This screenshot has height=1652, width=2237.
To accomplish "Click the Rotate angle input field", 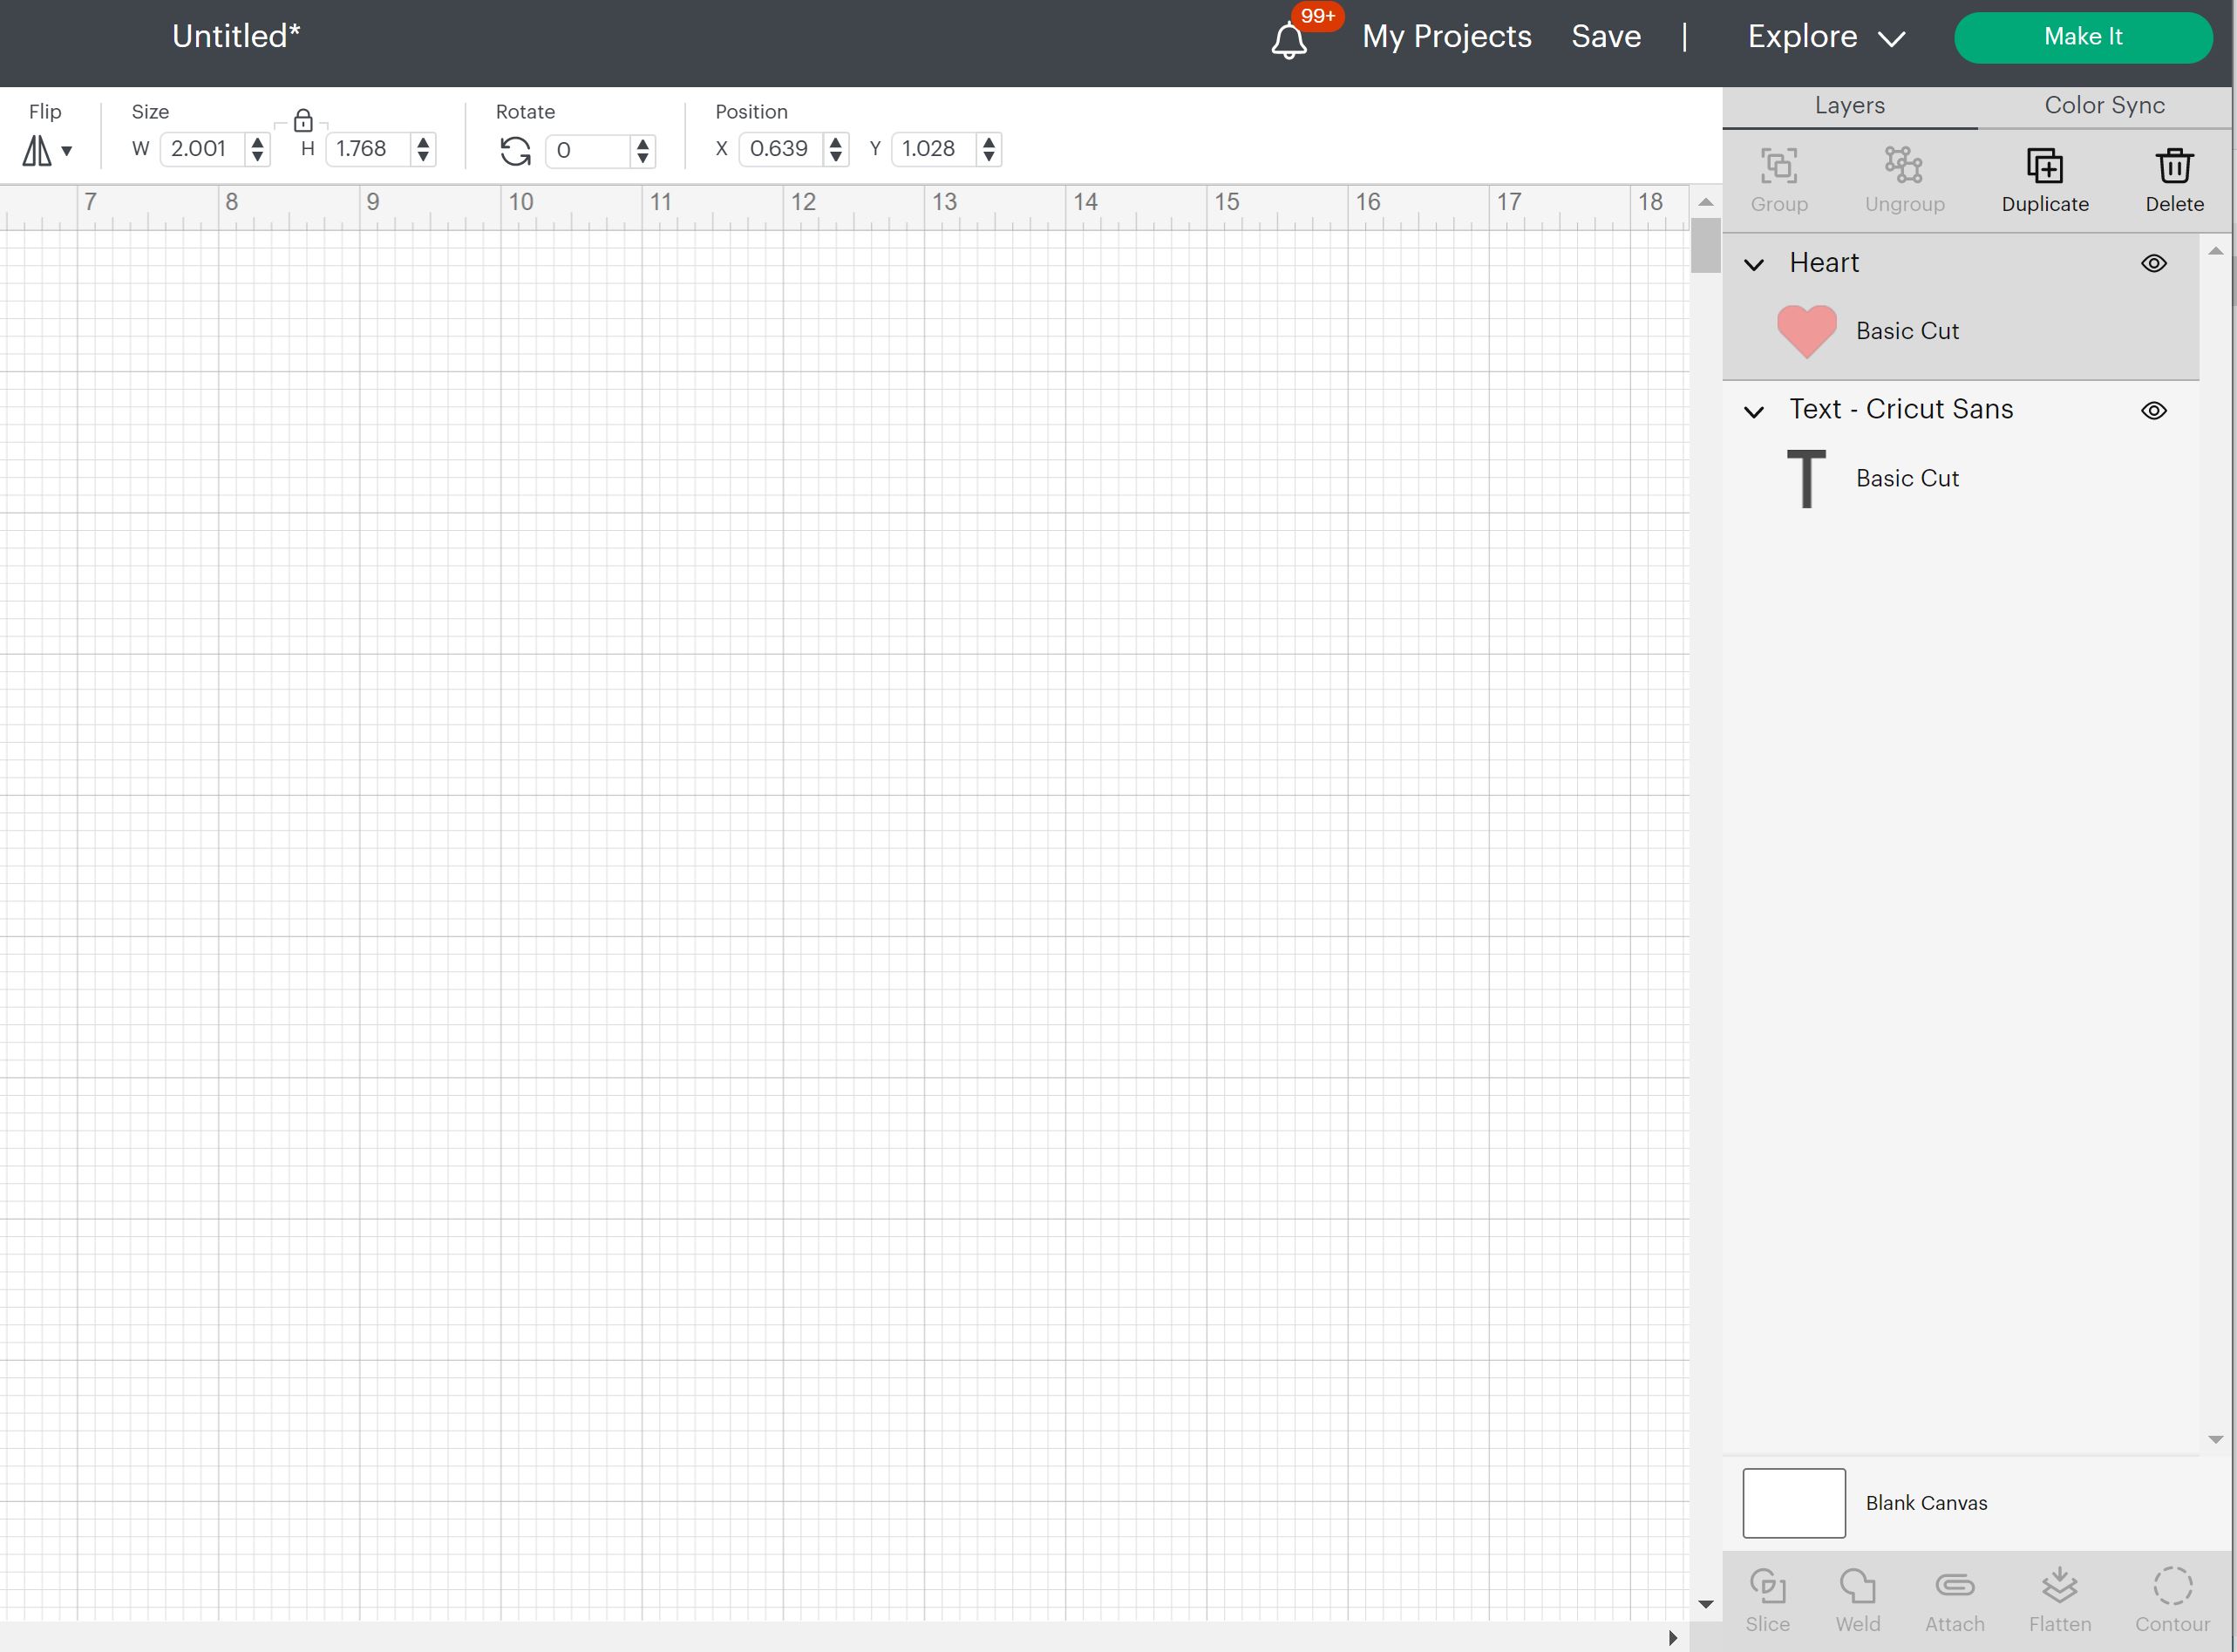I will 588,151.
